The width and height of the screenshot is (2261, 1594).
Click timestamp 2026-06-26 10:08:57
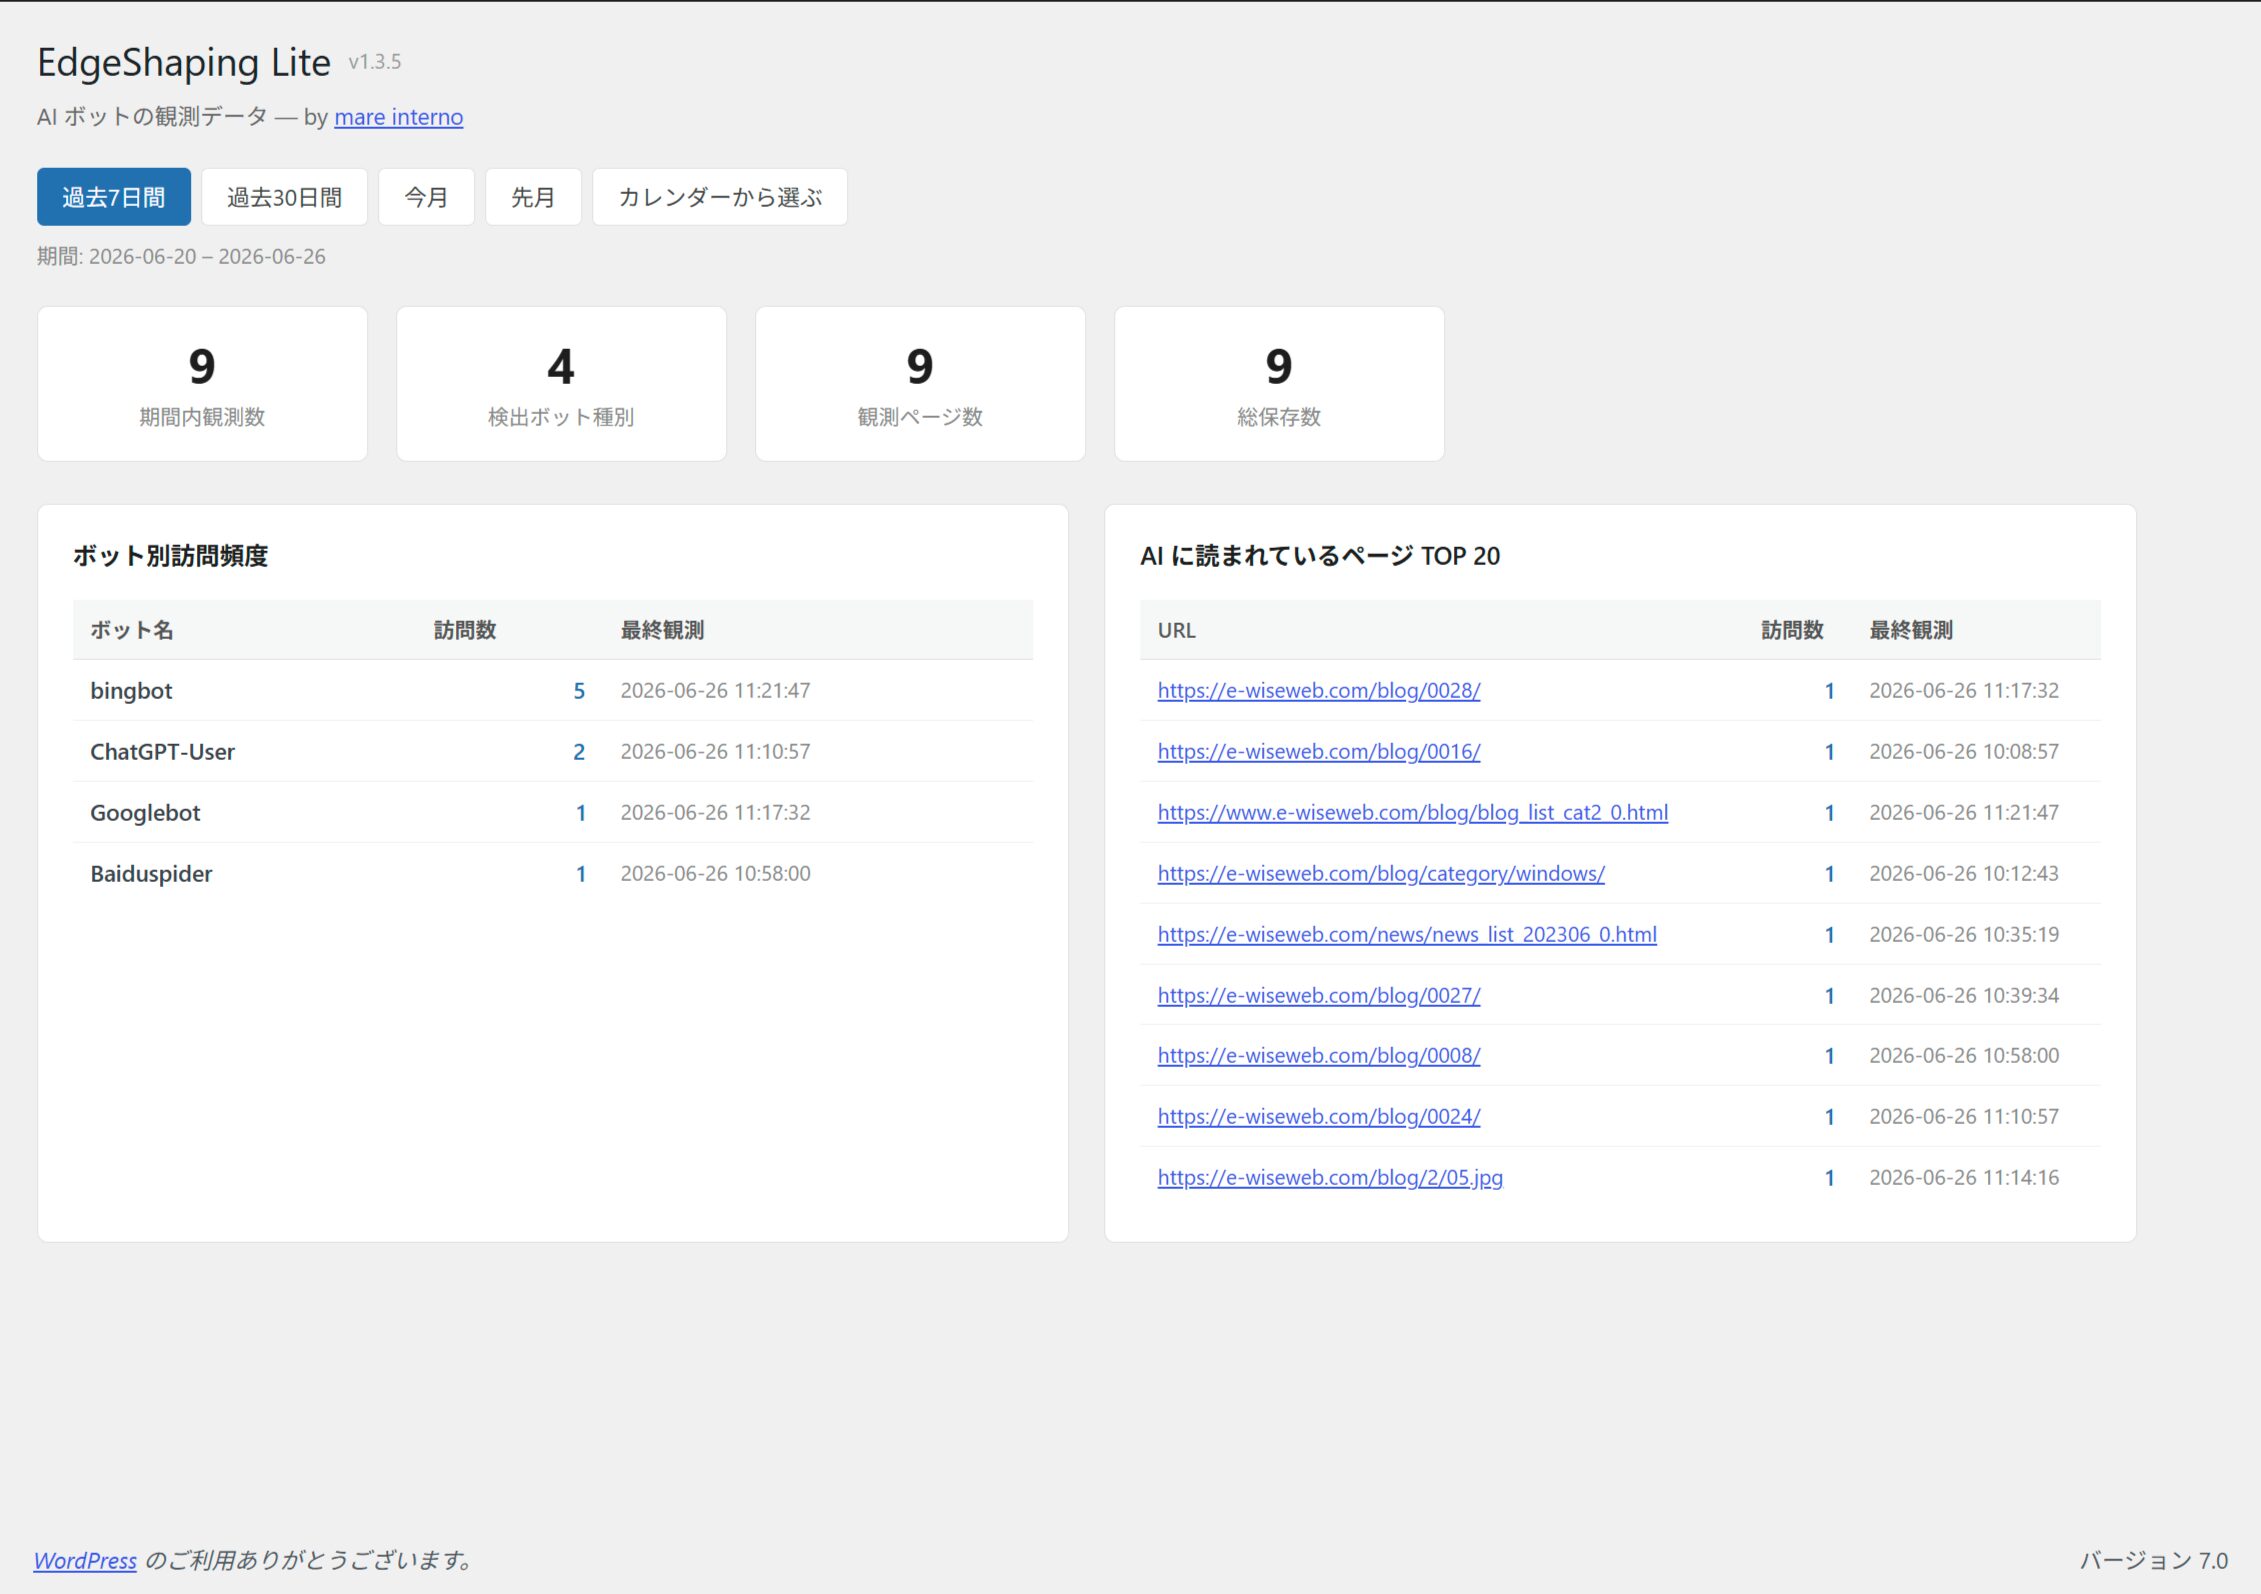(x=1964, y=751)
